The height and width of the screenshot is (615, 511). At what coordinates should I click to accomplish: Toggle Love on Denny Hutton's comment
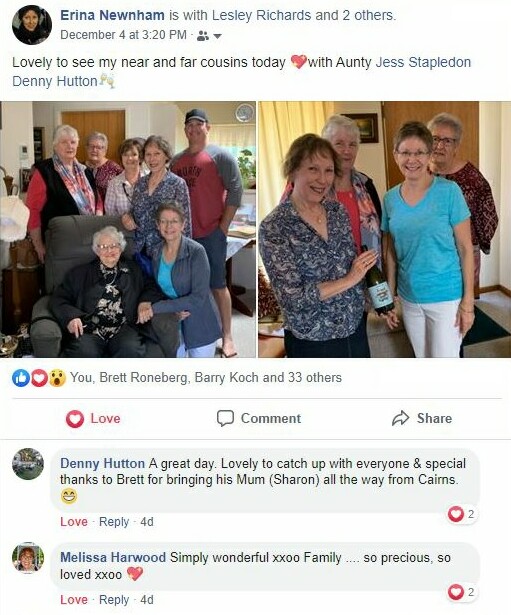[74, 522]
